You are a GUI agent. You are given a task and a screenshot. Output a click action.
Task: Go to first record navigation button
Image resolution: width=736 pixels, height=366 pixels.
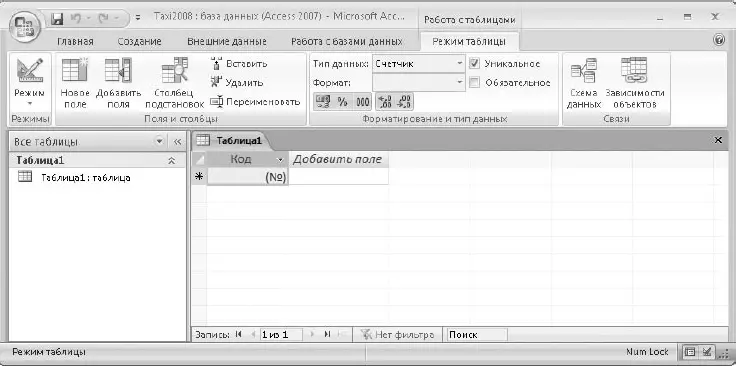238,335
